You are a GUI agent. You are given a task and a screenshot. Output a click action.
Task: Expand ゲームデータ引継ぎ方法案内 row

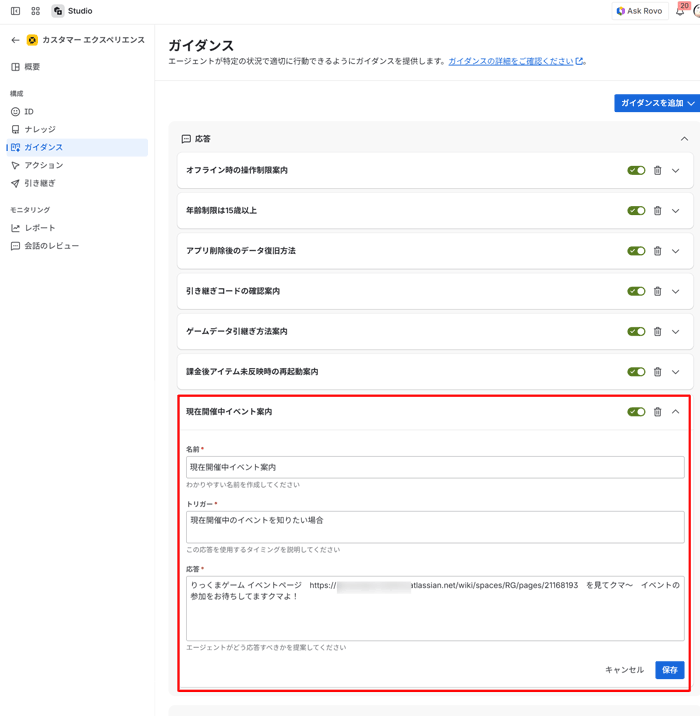pos(676,332)
